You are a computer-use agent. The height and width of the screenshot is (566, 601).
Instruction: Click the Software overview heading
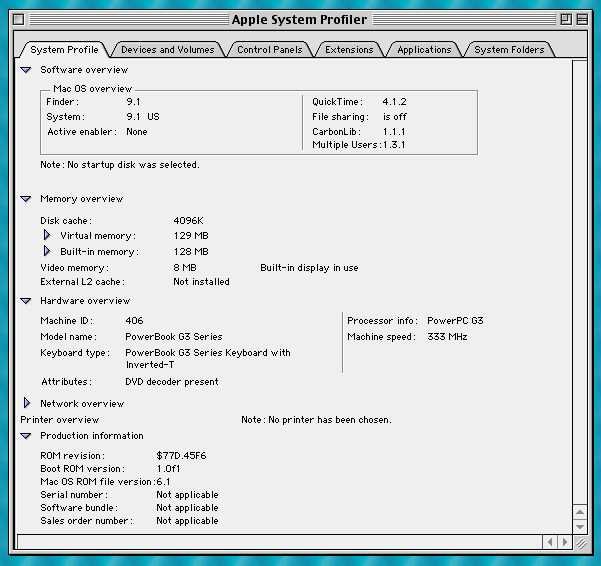(x=84, y=70)
